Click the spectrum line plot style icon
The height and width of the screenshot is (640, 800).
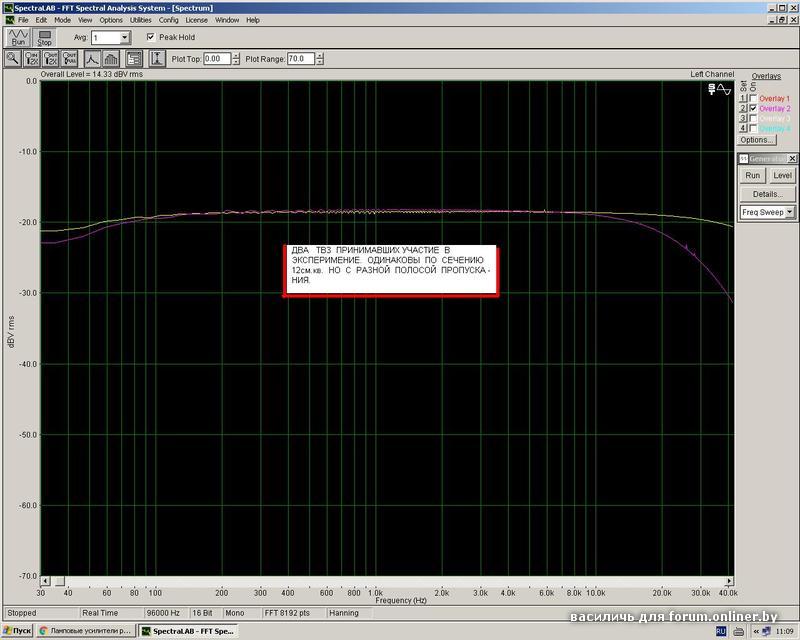93,59
